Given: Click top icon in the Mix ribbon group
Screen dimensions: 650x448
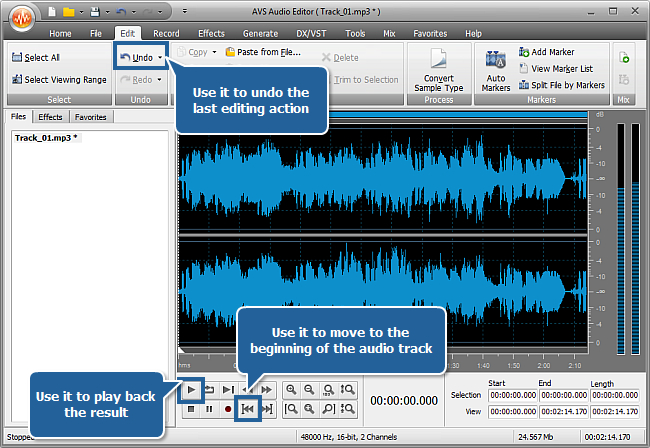Looking at the screenshot, I should click(624, 58).
